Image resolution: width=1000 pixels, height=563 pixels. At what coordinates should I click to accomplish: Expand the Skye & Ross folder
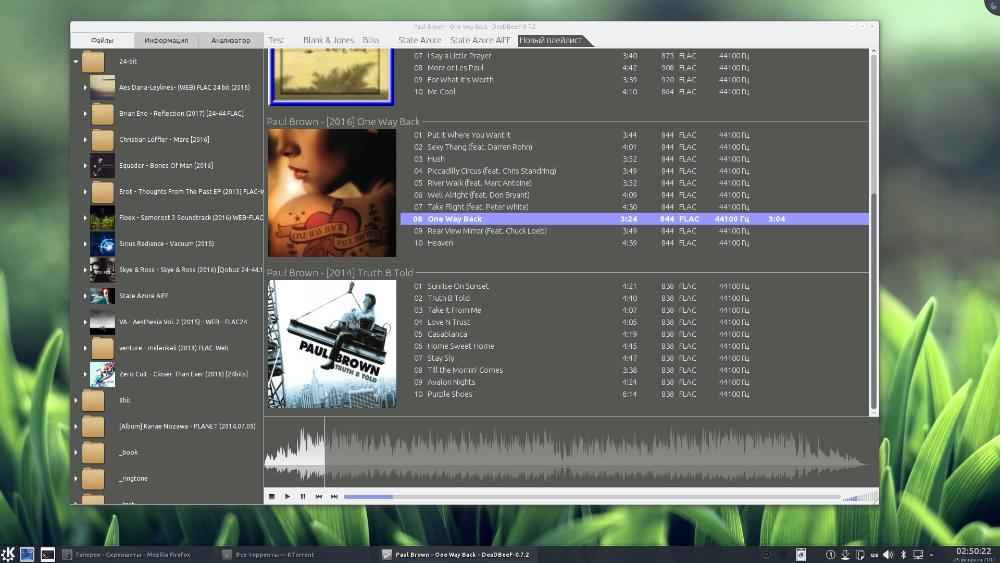click(85, 270)
